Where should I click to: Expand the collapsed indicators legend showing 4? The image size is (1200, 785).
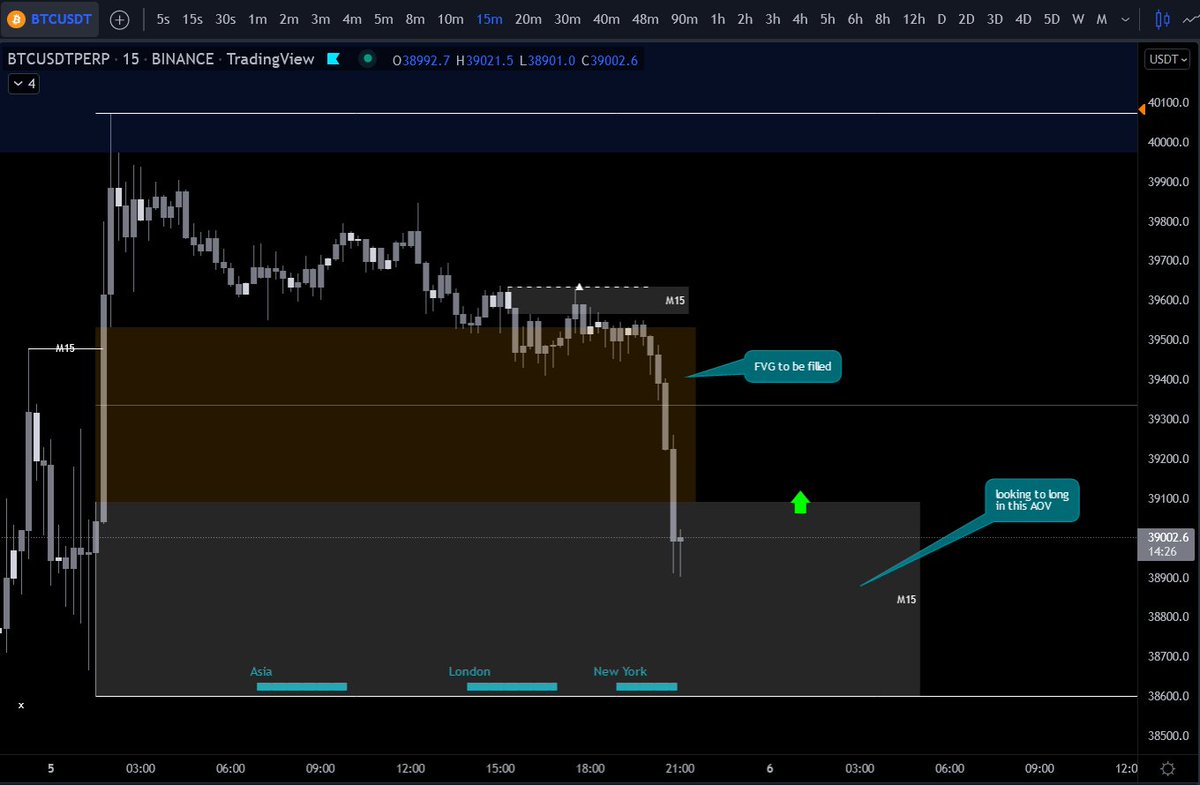click(23, 84)
